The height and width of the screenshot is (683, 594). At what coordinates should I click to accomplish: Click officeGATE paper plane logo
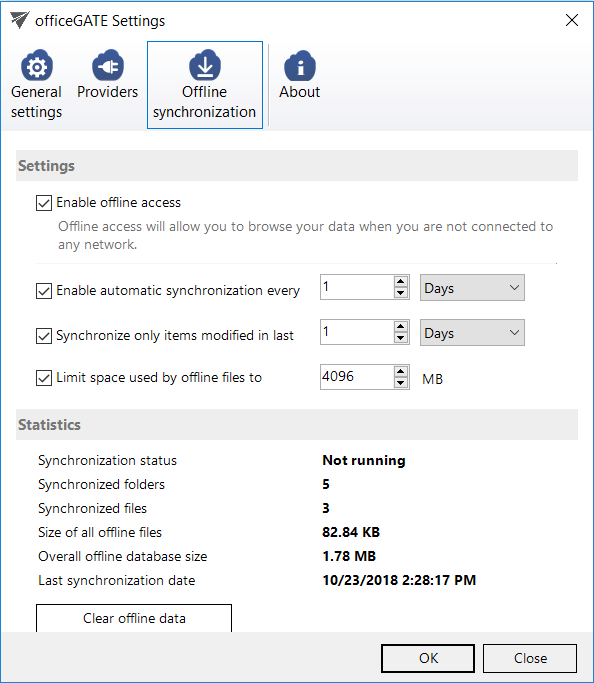coord(20,20)
